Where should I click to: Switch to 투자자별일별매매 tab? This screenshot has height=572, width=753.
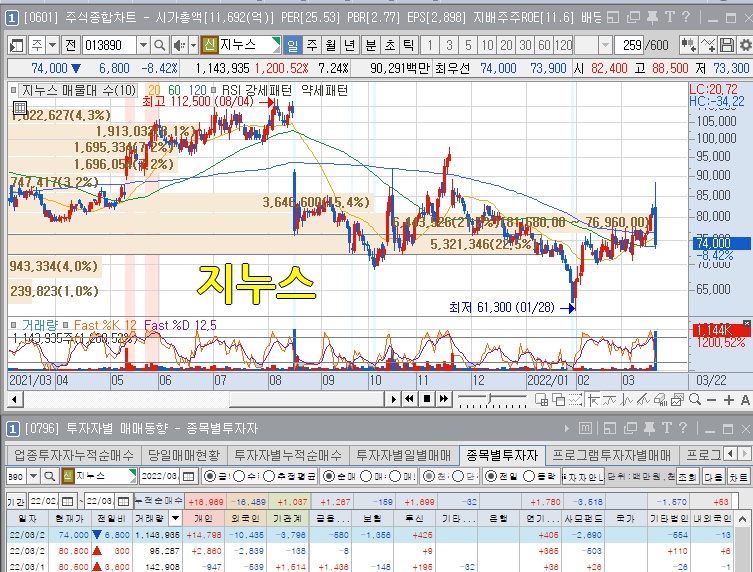tap(403, 454)
